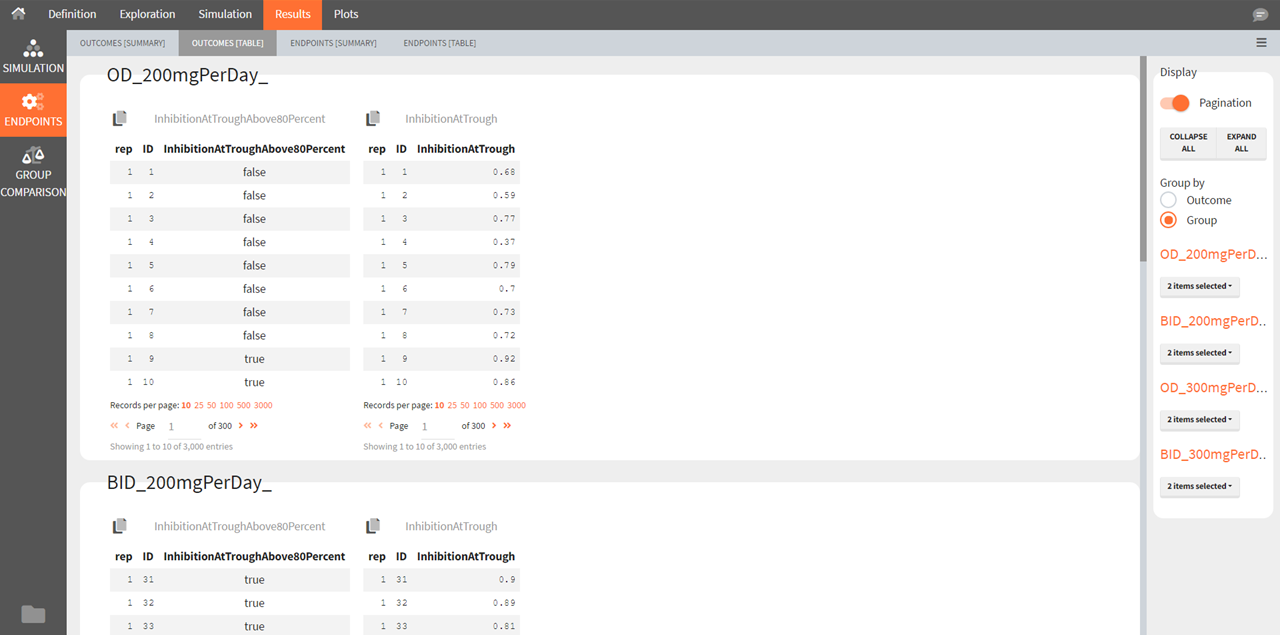This screenshot has height=635, width=1280.
Task: Open the Simulation sidebar section
Action: (x=33, y=57)
